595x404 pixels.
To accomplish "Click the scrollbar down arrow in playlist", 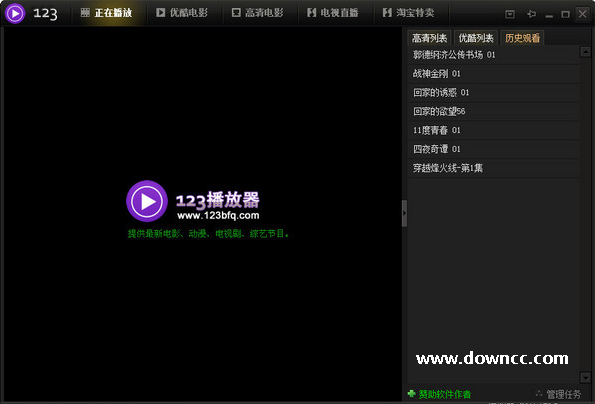I will pyautogui.click(x=585, y=377).
